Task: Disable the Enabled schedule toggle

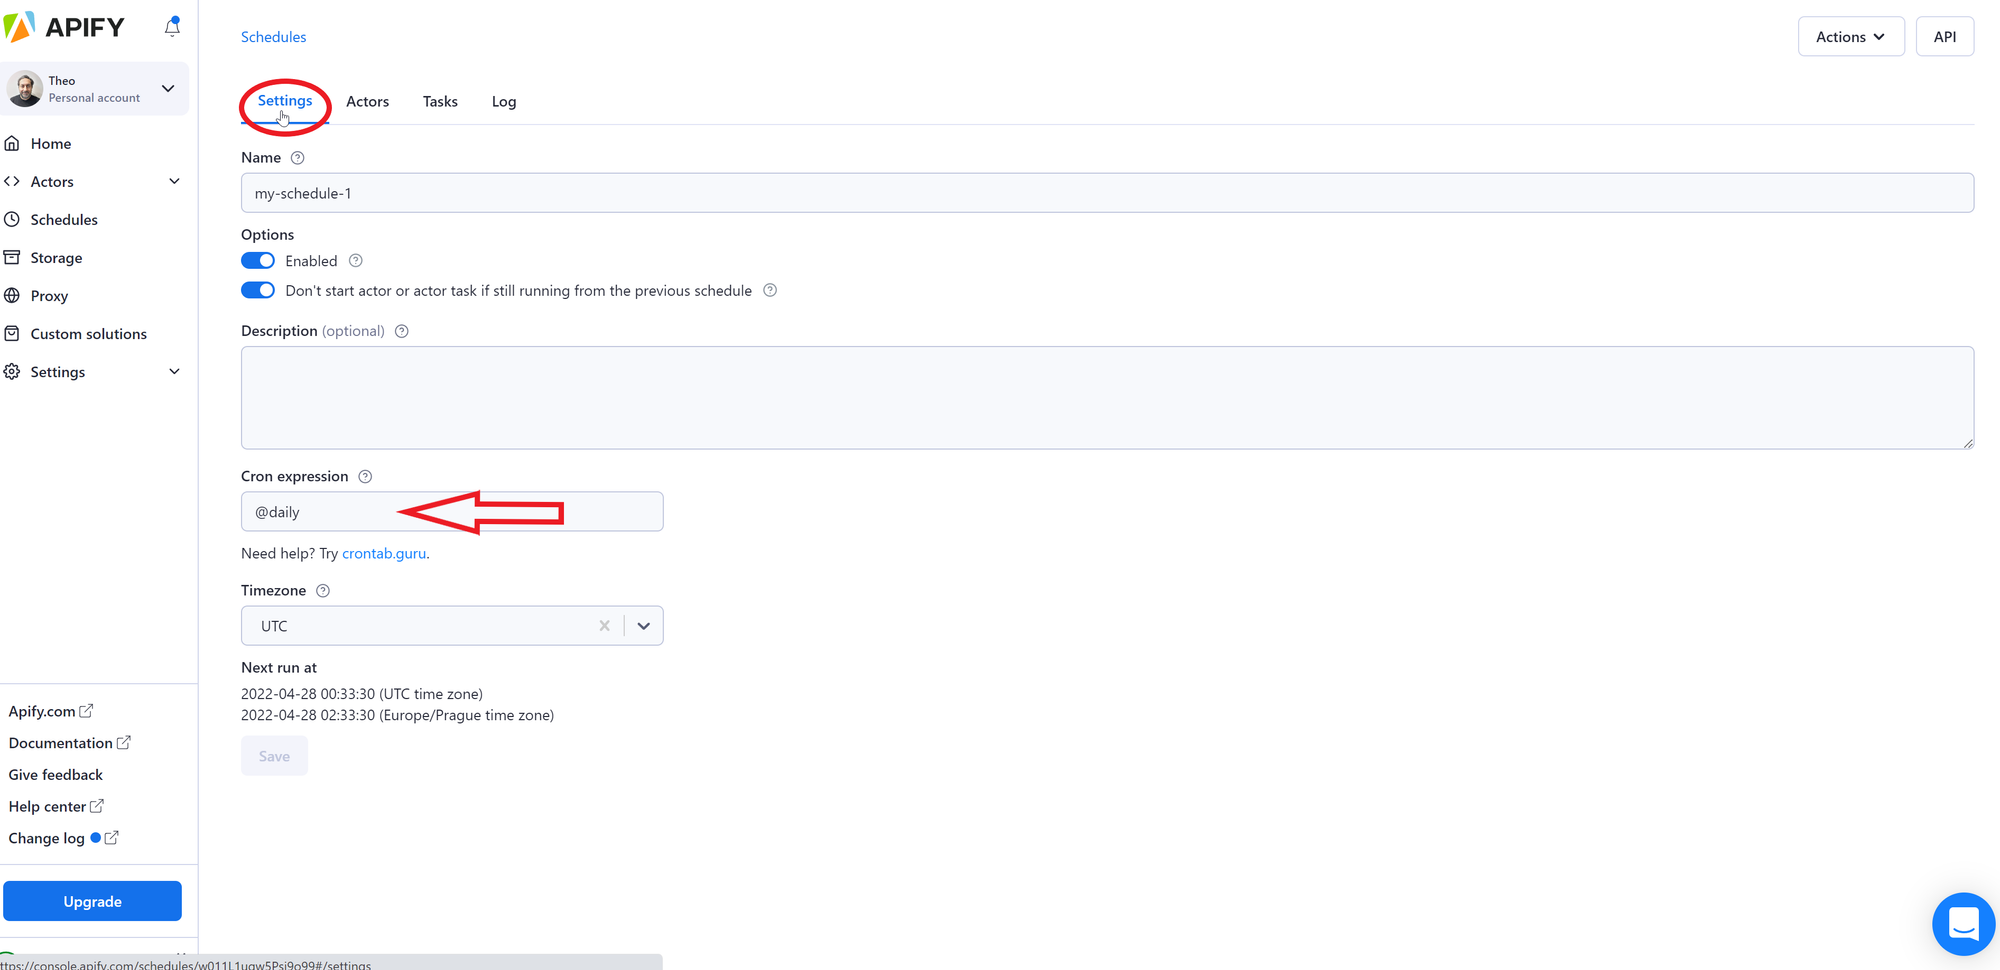Action: [257, 260]
